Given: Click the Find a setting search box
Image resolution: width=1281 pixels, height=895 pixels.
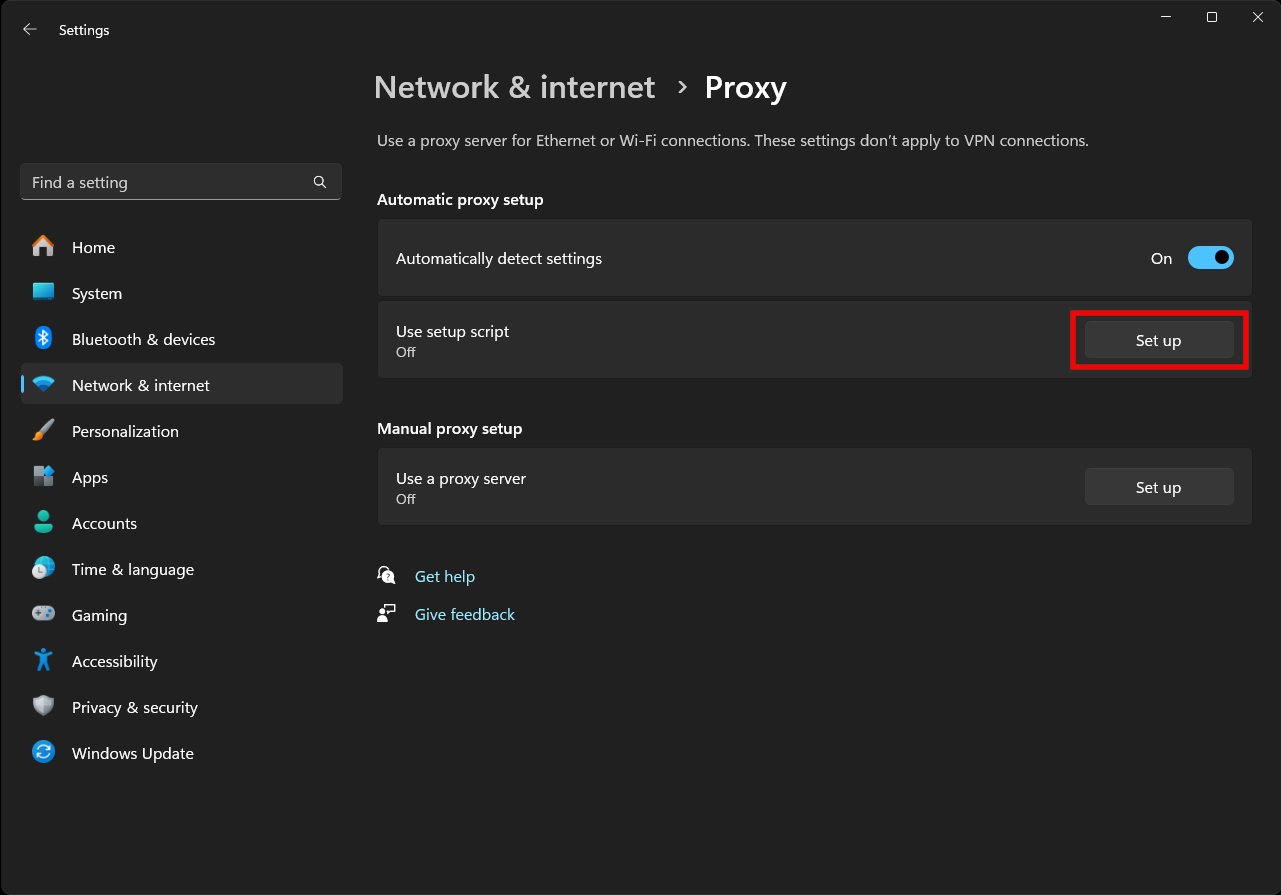Looking at the screenshot, I should point(165,182).
